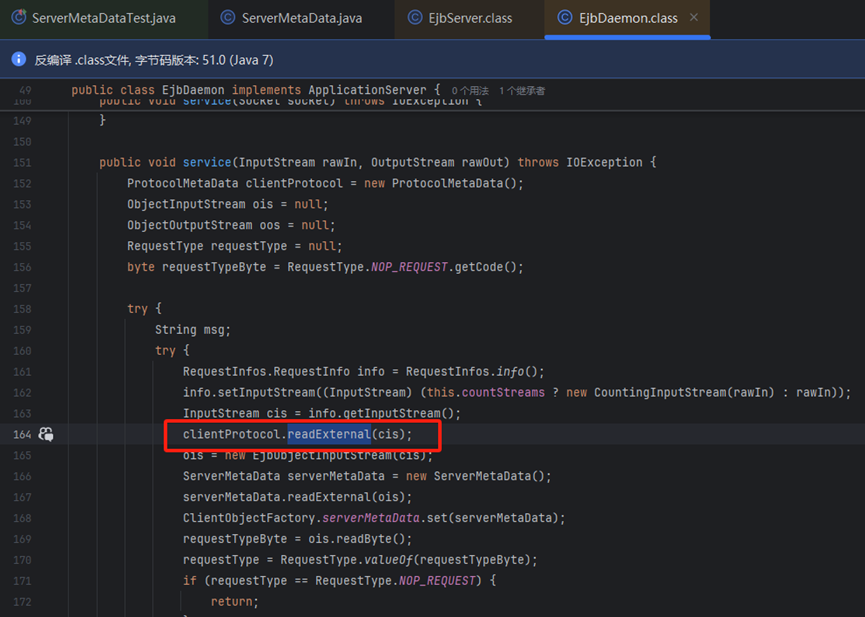Click the highlighted readExternal method call
This screenshot has height=617, width=865.
click(x=329, y=434)
